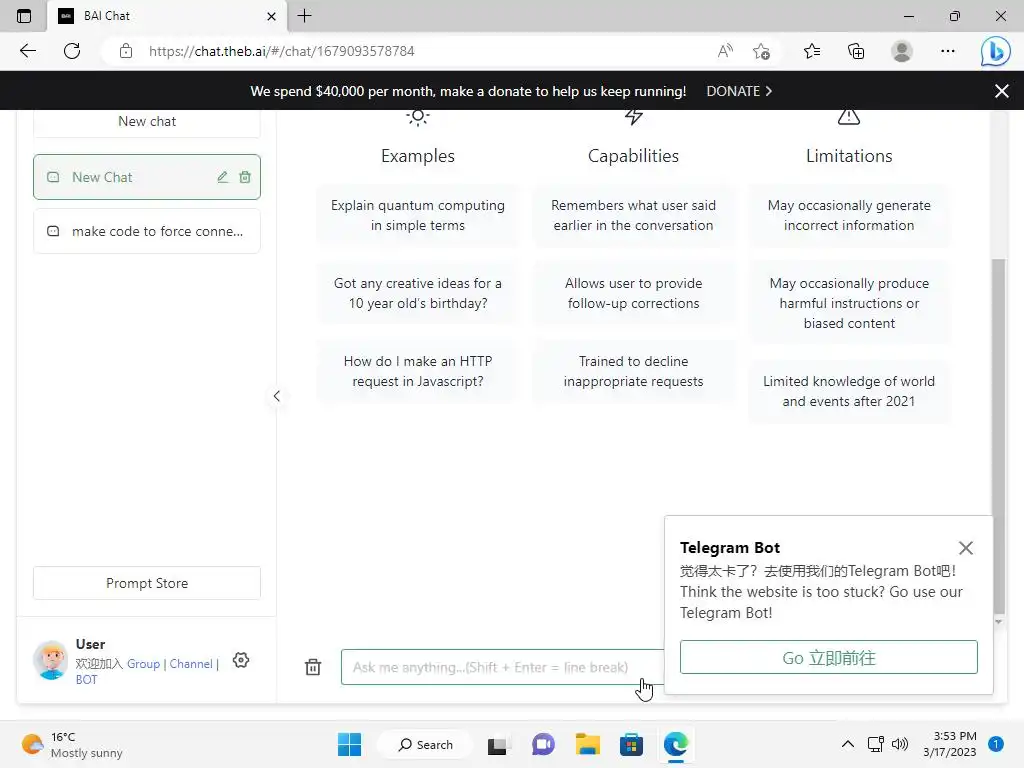The image size is (1024, 768).
Task: Select the BAI Chat browser tab
Action: coord(167,16)
